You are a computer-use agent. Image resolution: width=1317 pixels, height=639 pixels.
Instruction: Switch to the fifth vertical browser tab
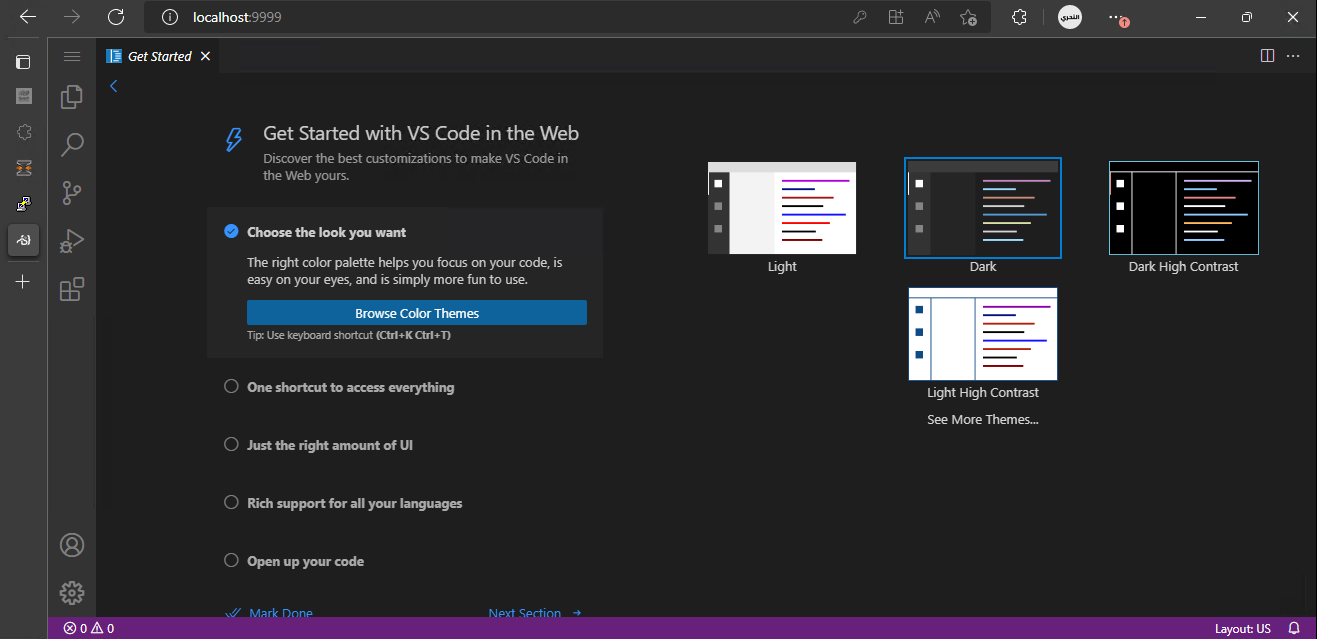[x=24, y=204]
